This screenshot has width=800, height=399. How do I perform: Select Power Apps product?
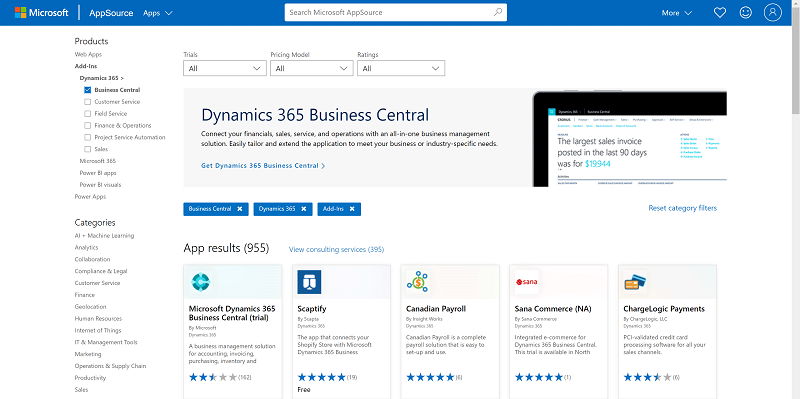(x=90, y=196)
